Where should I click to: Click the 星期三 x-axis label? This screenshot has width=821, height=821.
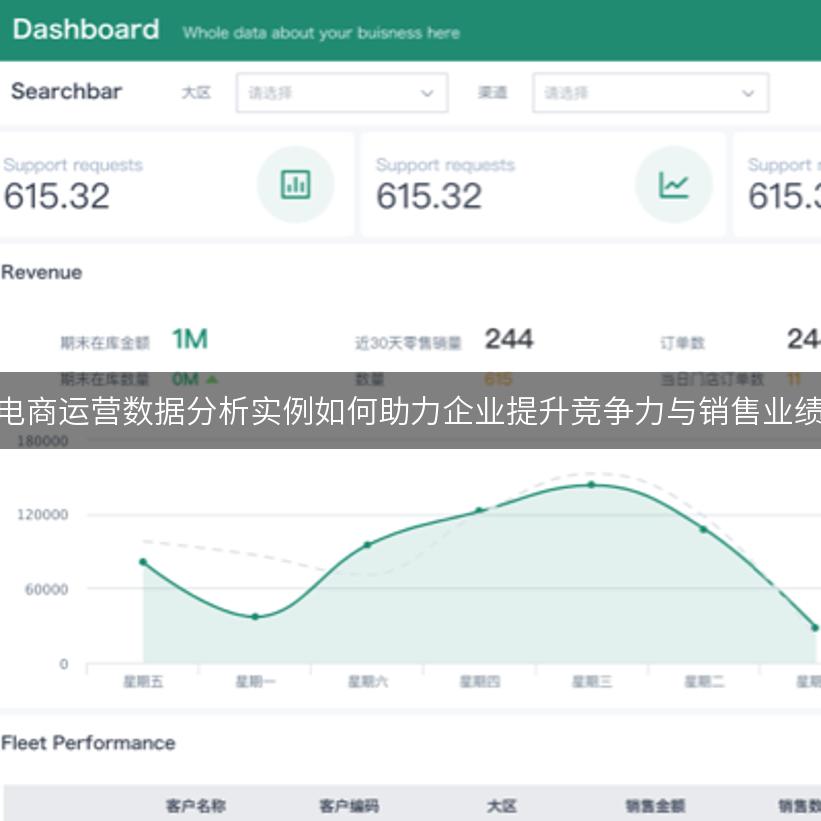click(x=592, y=681)
